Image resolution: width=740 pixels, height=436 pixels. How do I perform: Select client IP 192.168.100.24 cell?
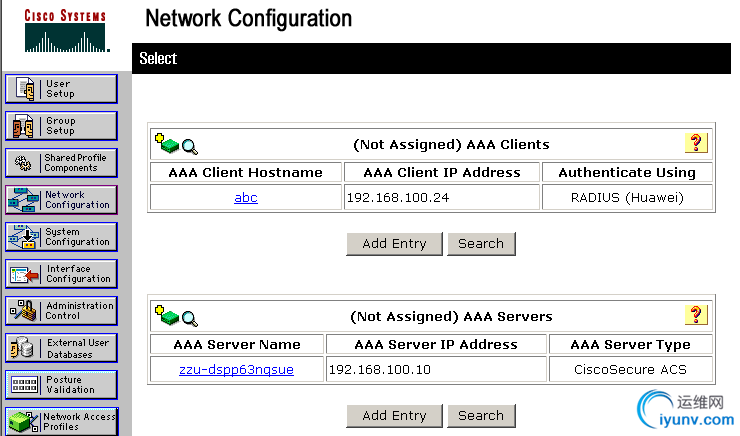click(442, 197)
